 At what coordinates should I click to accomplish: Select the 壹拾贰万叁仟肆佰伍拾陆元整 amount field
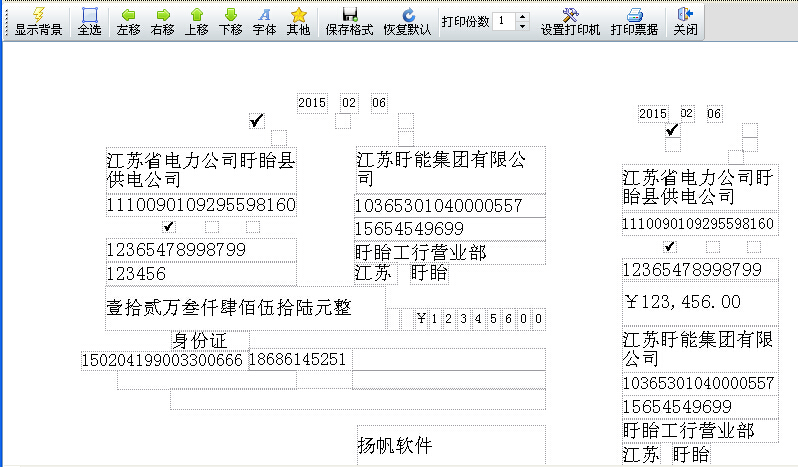coord(230,307)
